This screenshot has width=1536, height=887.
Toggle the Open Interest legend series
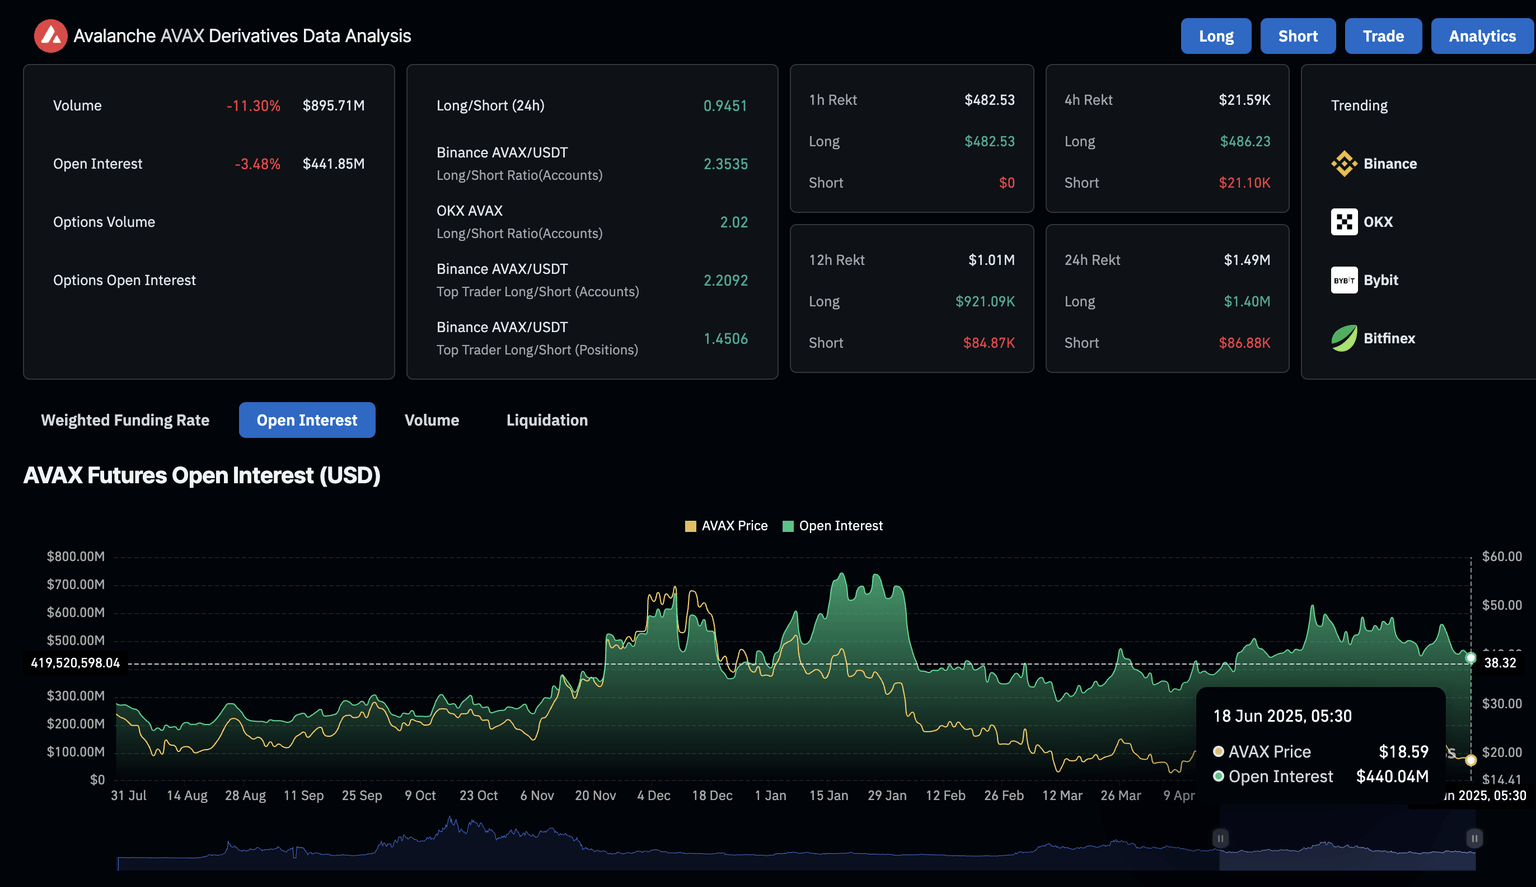(840, 526)
